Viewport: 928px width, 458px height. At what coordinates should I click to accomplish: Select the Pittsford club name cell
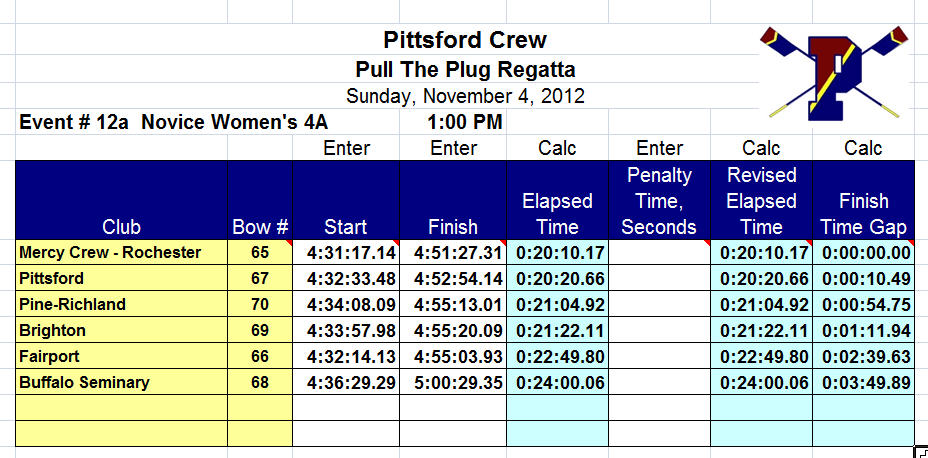click(121, 278)
